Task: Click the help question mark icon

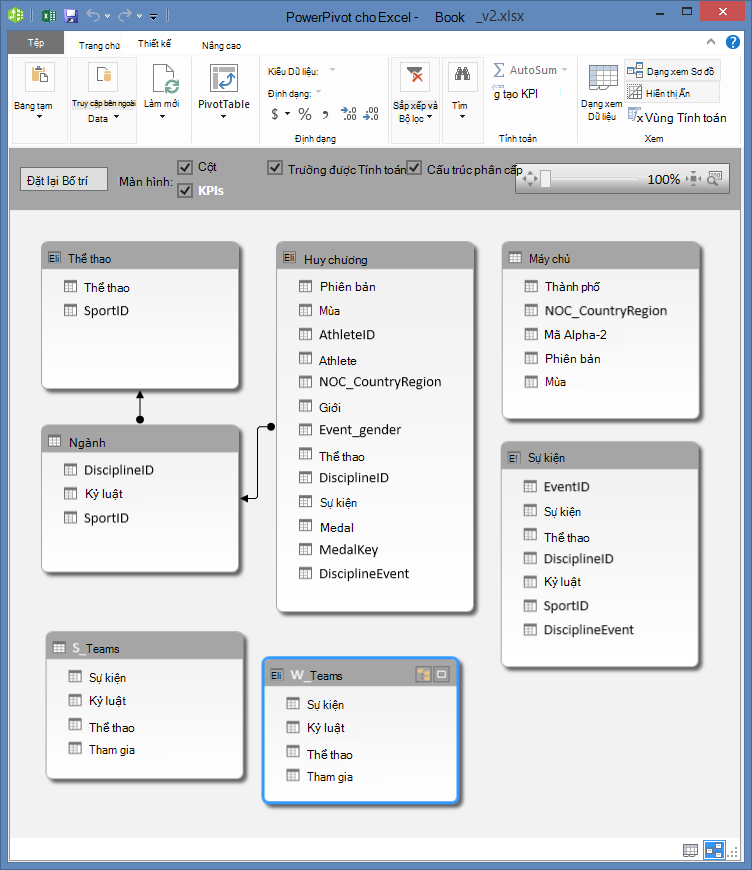Action: [x=733, y=42]
